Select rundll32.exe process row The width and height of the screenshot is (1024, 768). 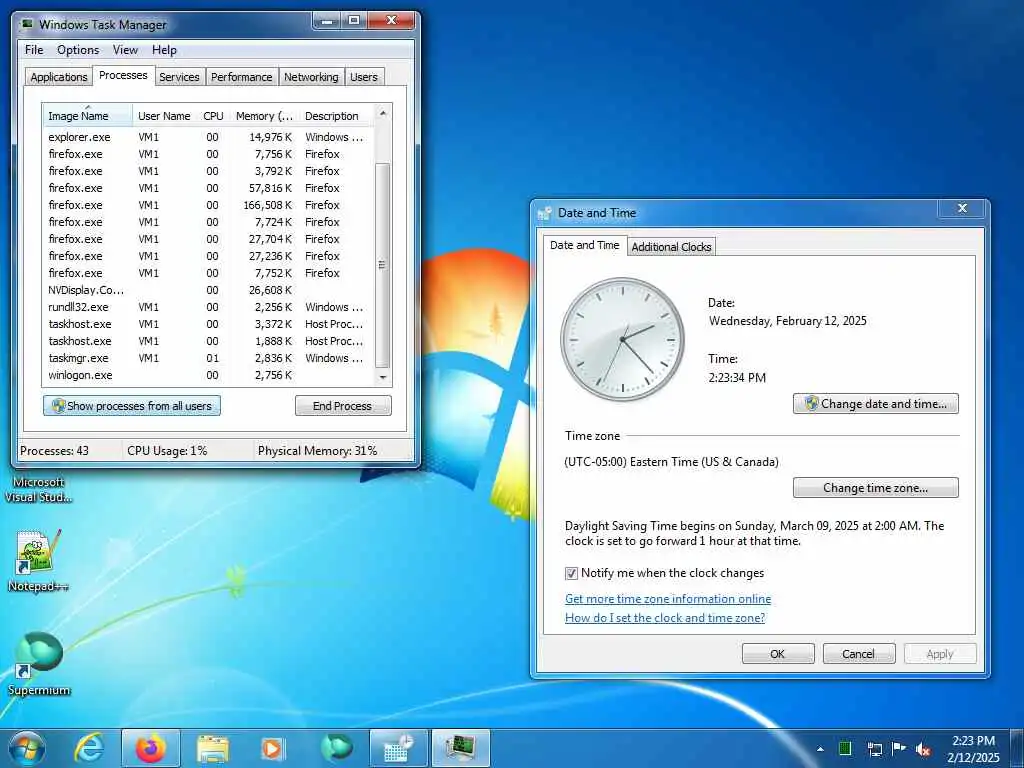208,307
